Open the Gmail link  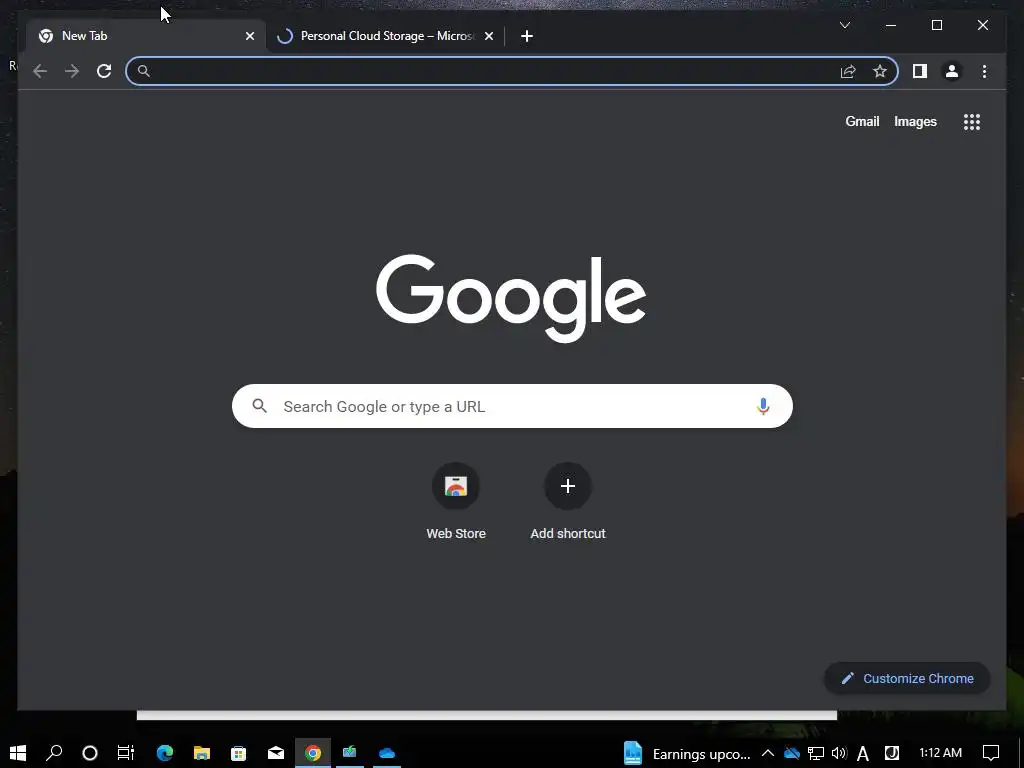click(862, 121)
